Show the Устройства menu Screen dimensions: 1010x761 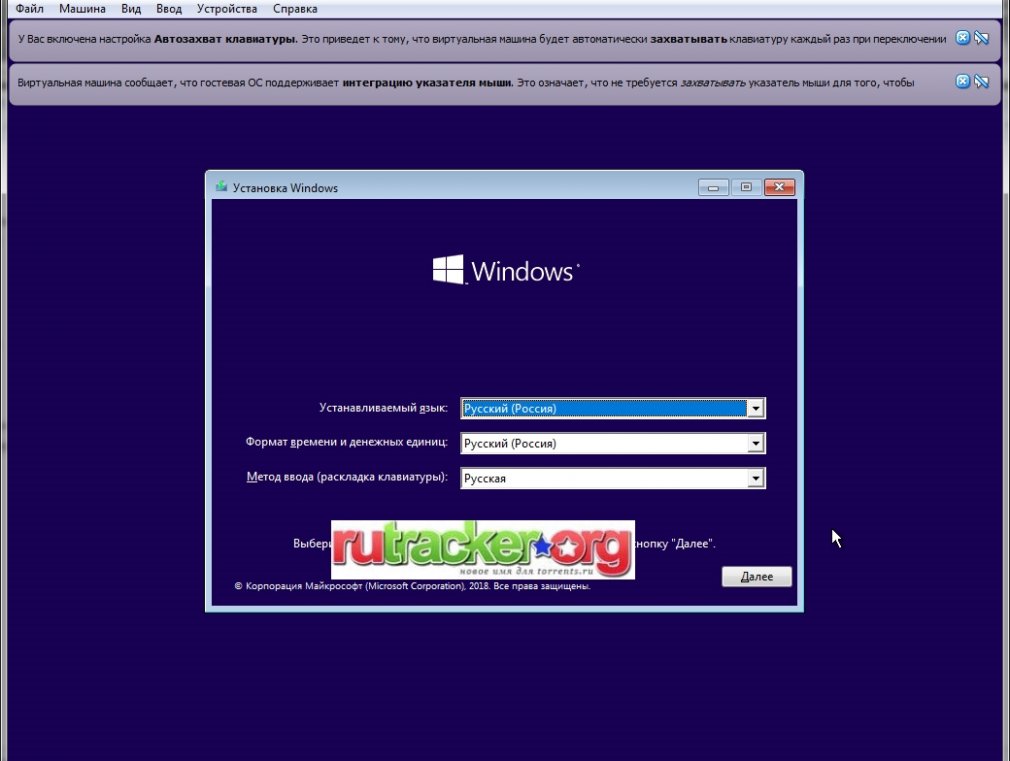coord(227,9)
